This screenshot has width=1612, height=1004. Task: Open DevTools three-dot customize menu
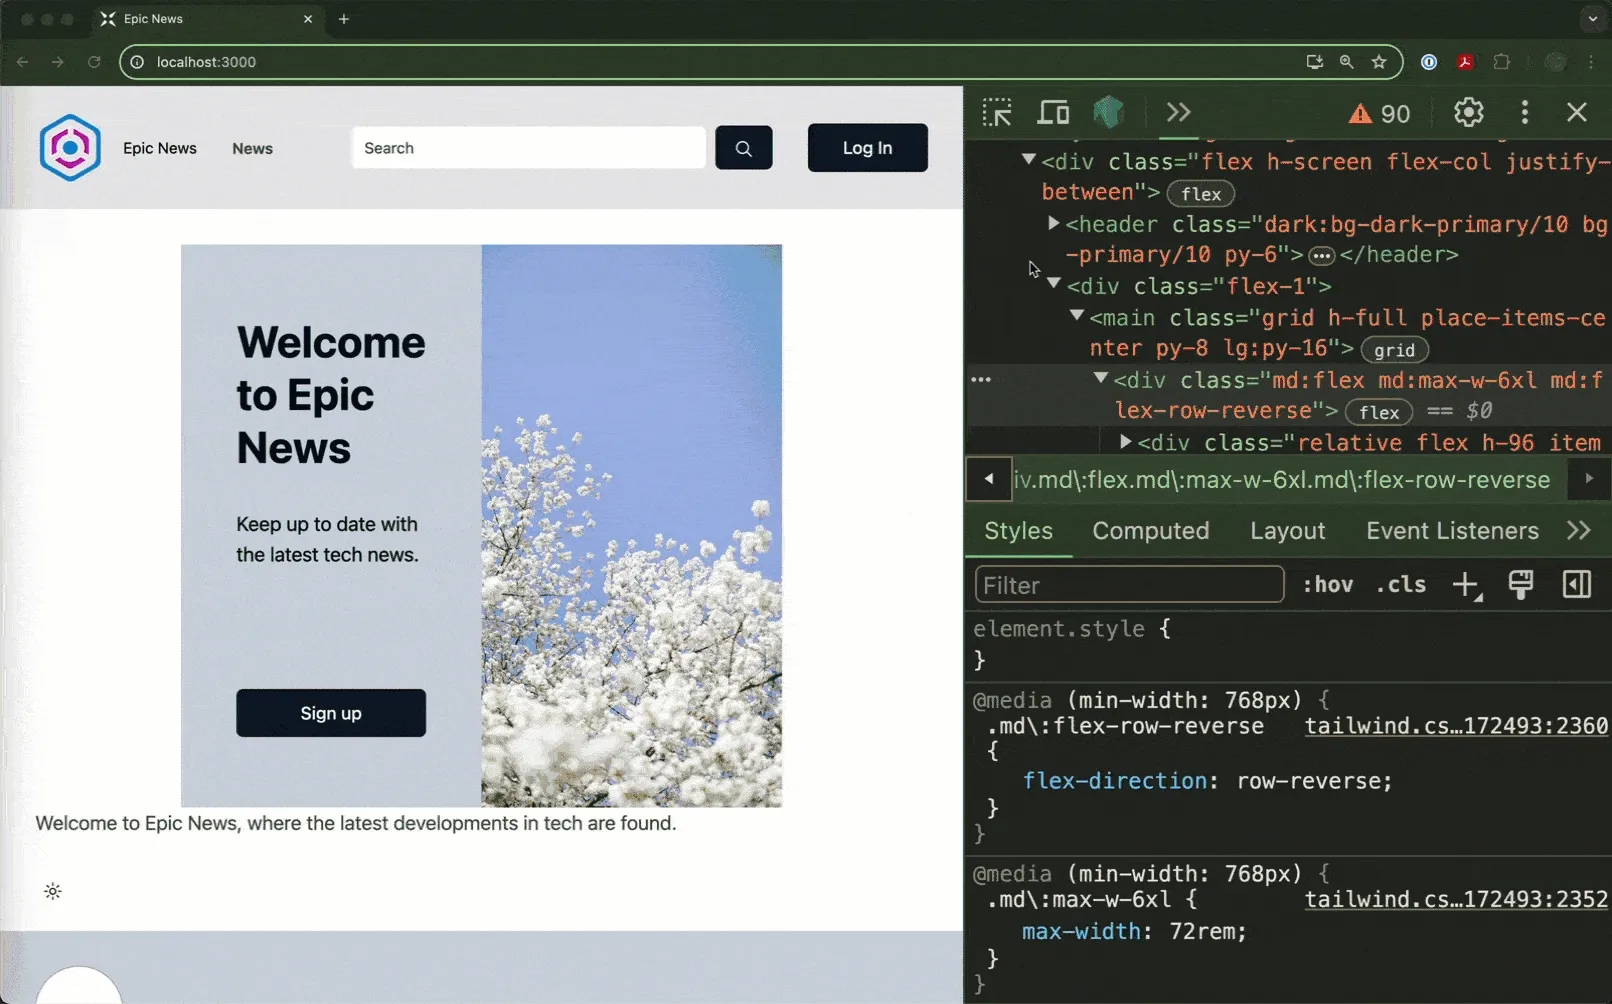click(x=1524, y=112)
